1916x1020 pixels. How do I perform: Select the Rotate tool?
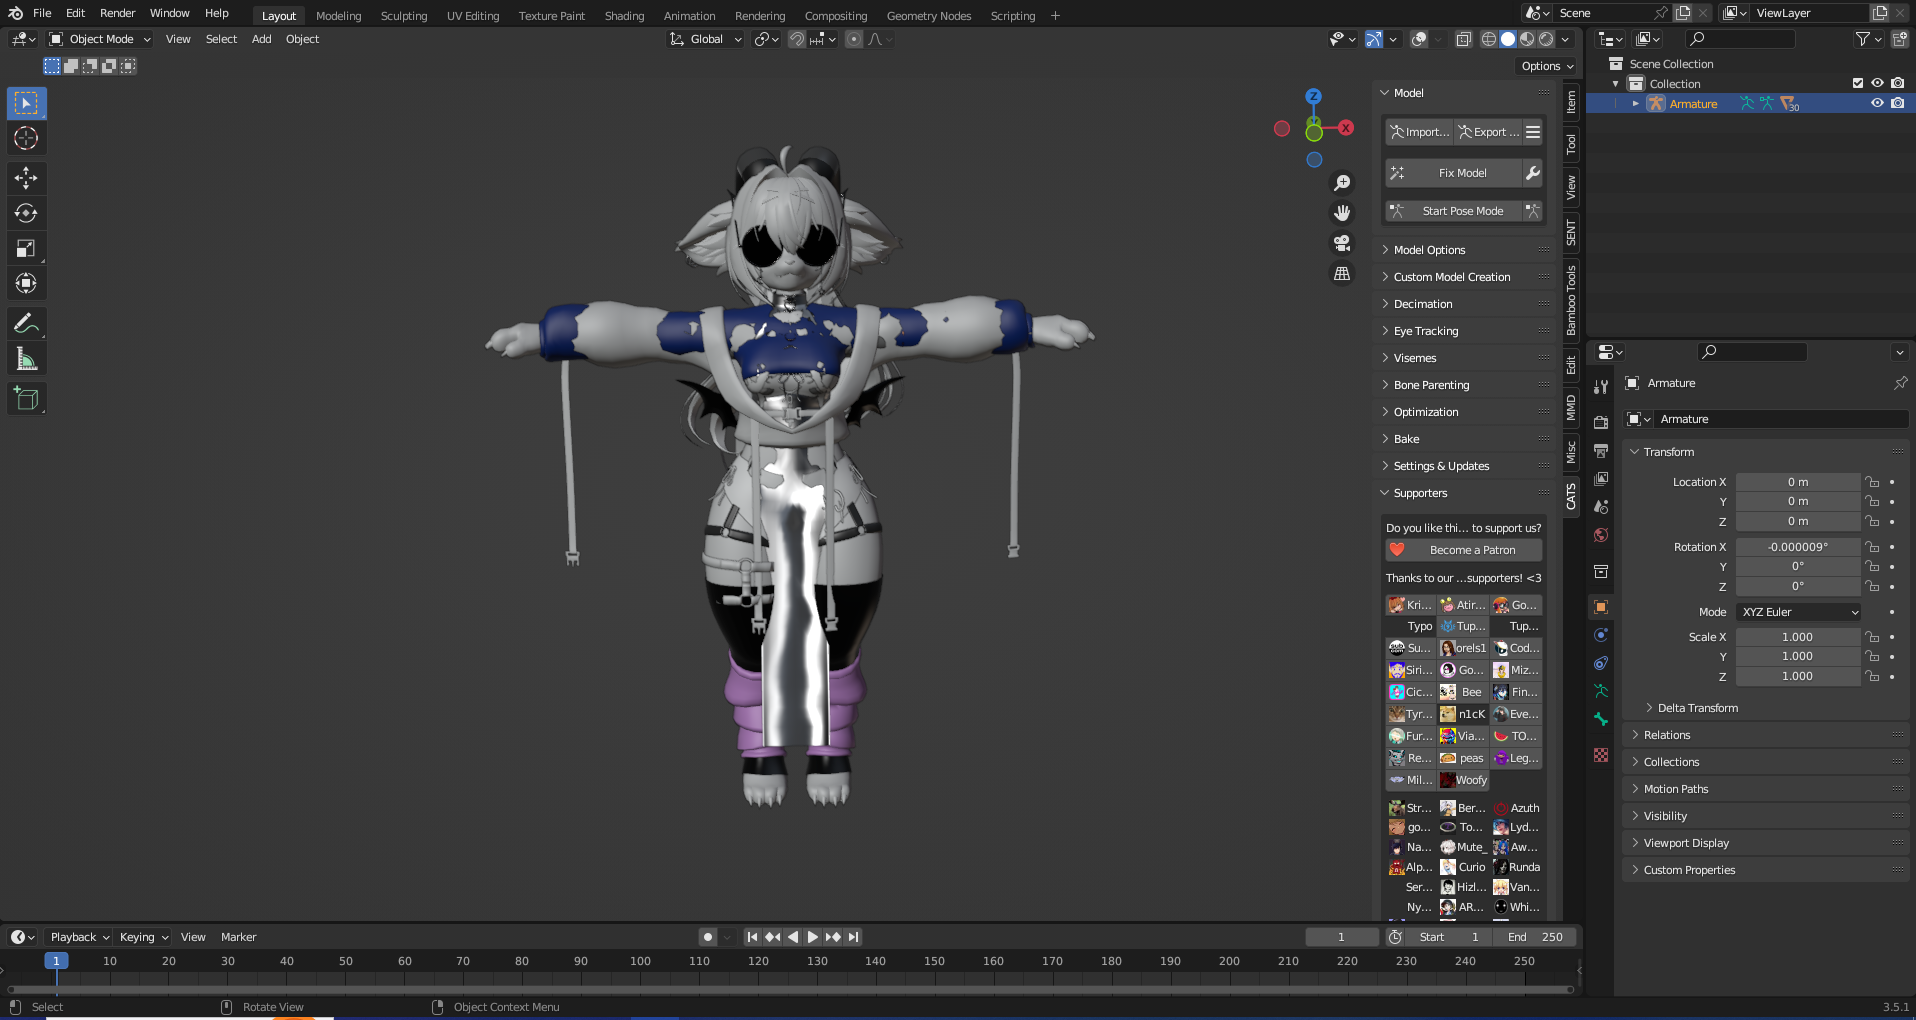[x=26, y=213]
